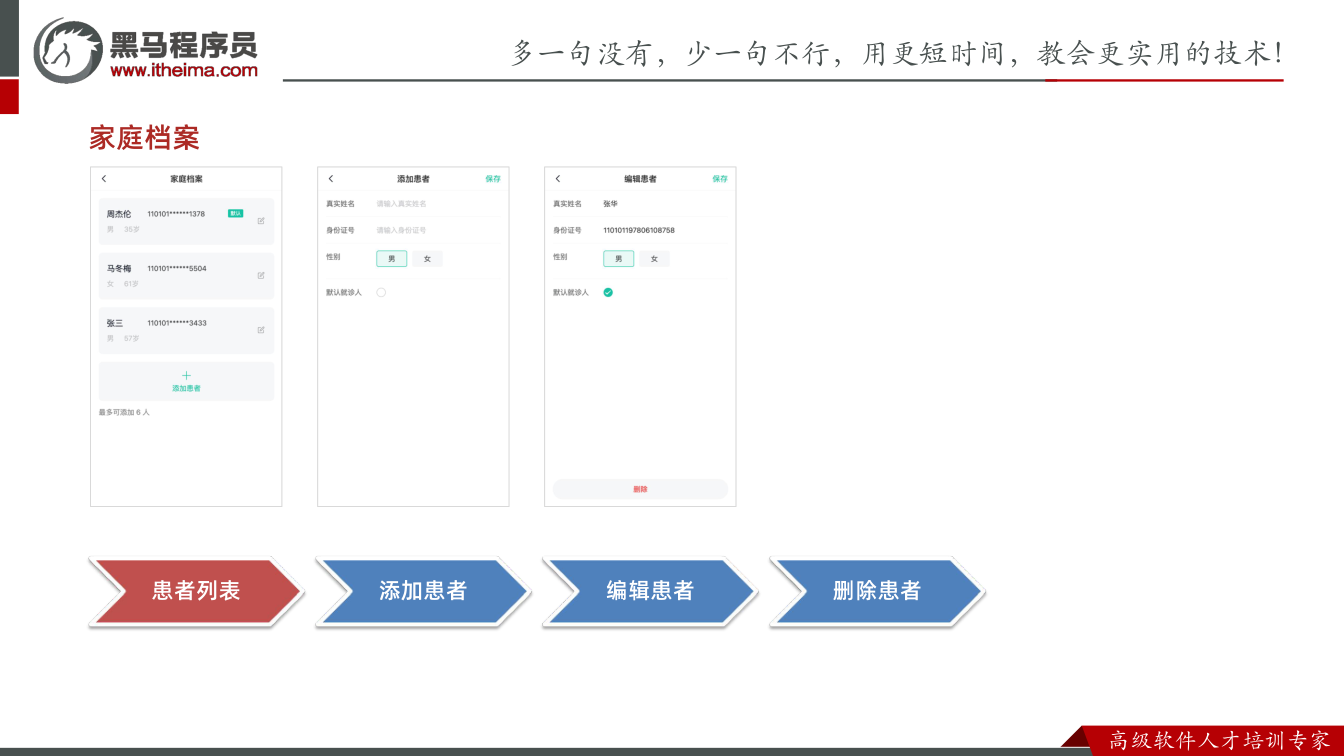Tap the plus icon to add patient
1344x756 pixels.
[x=186, y=376]
